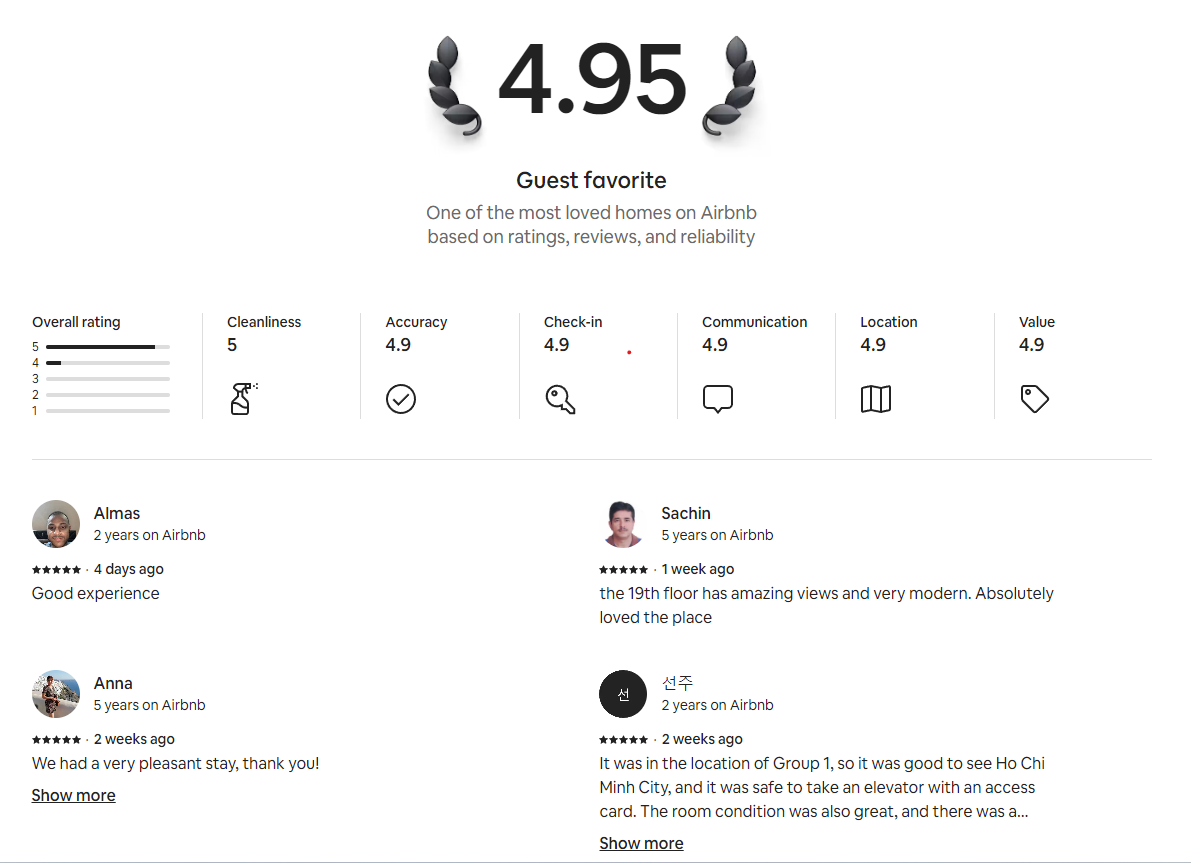Open Sachin's profile photo
The height and width of the screenshot is (863, 1191).
(623, 524)
